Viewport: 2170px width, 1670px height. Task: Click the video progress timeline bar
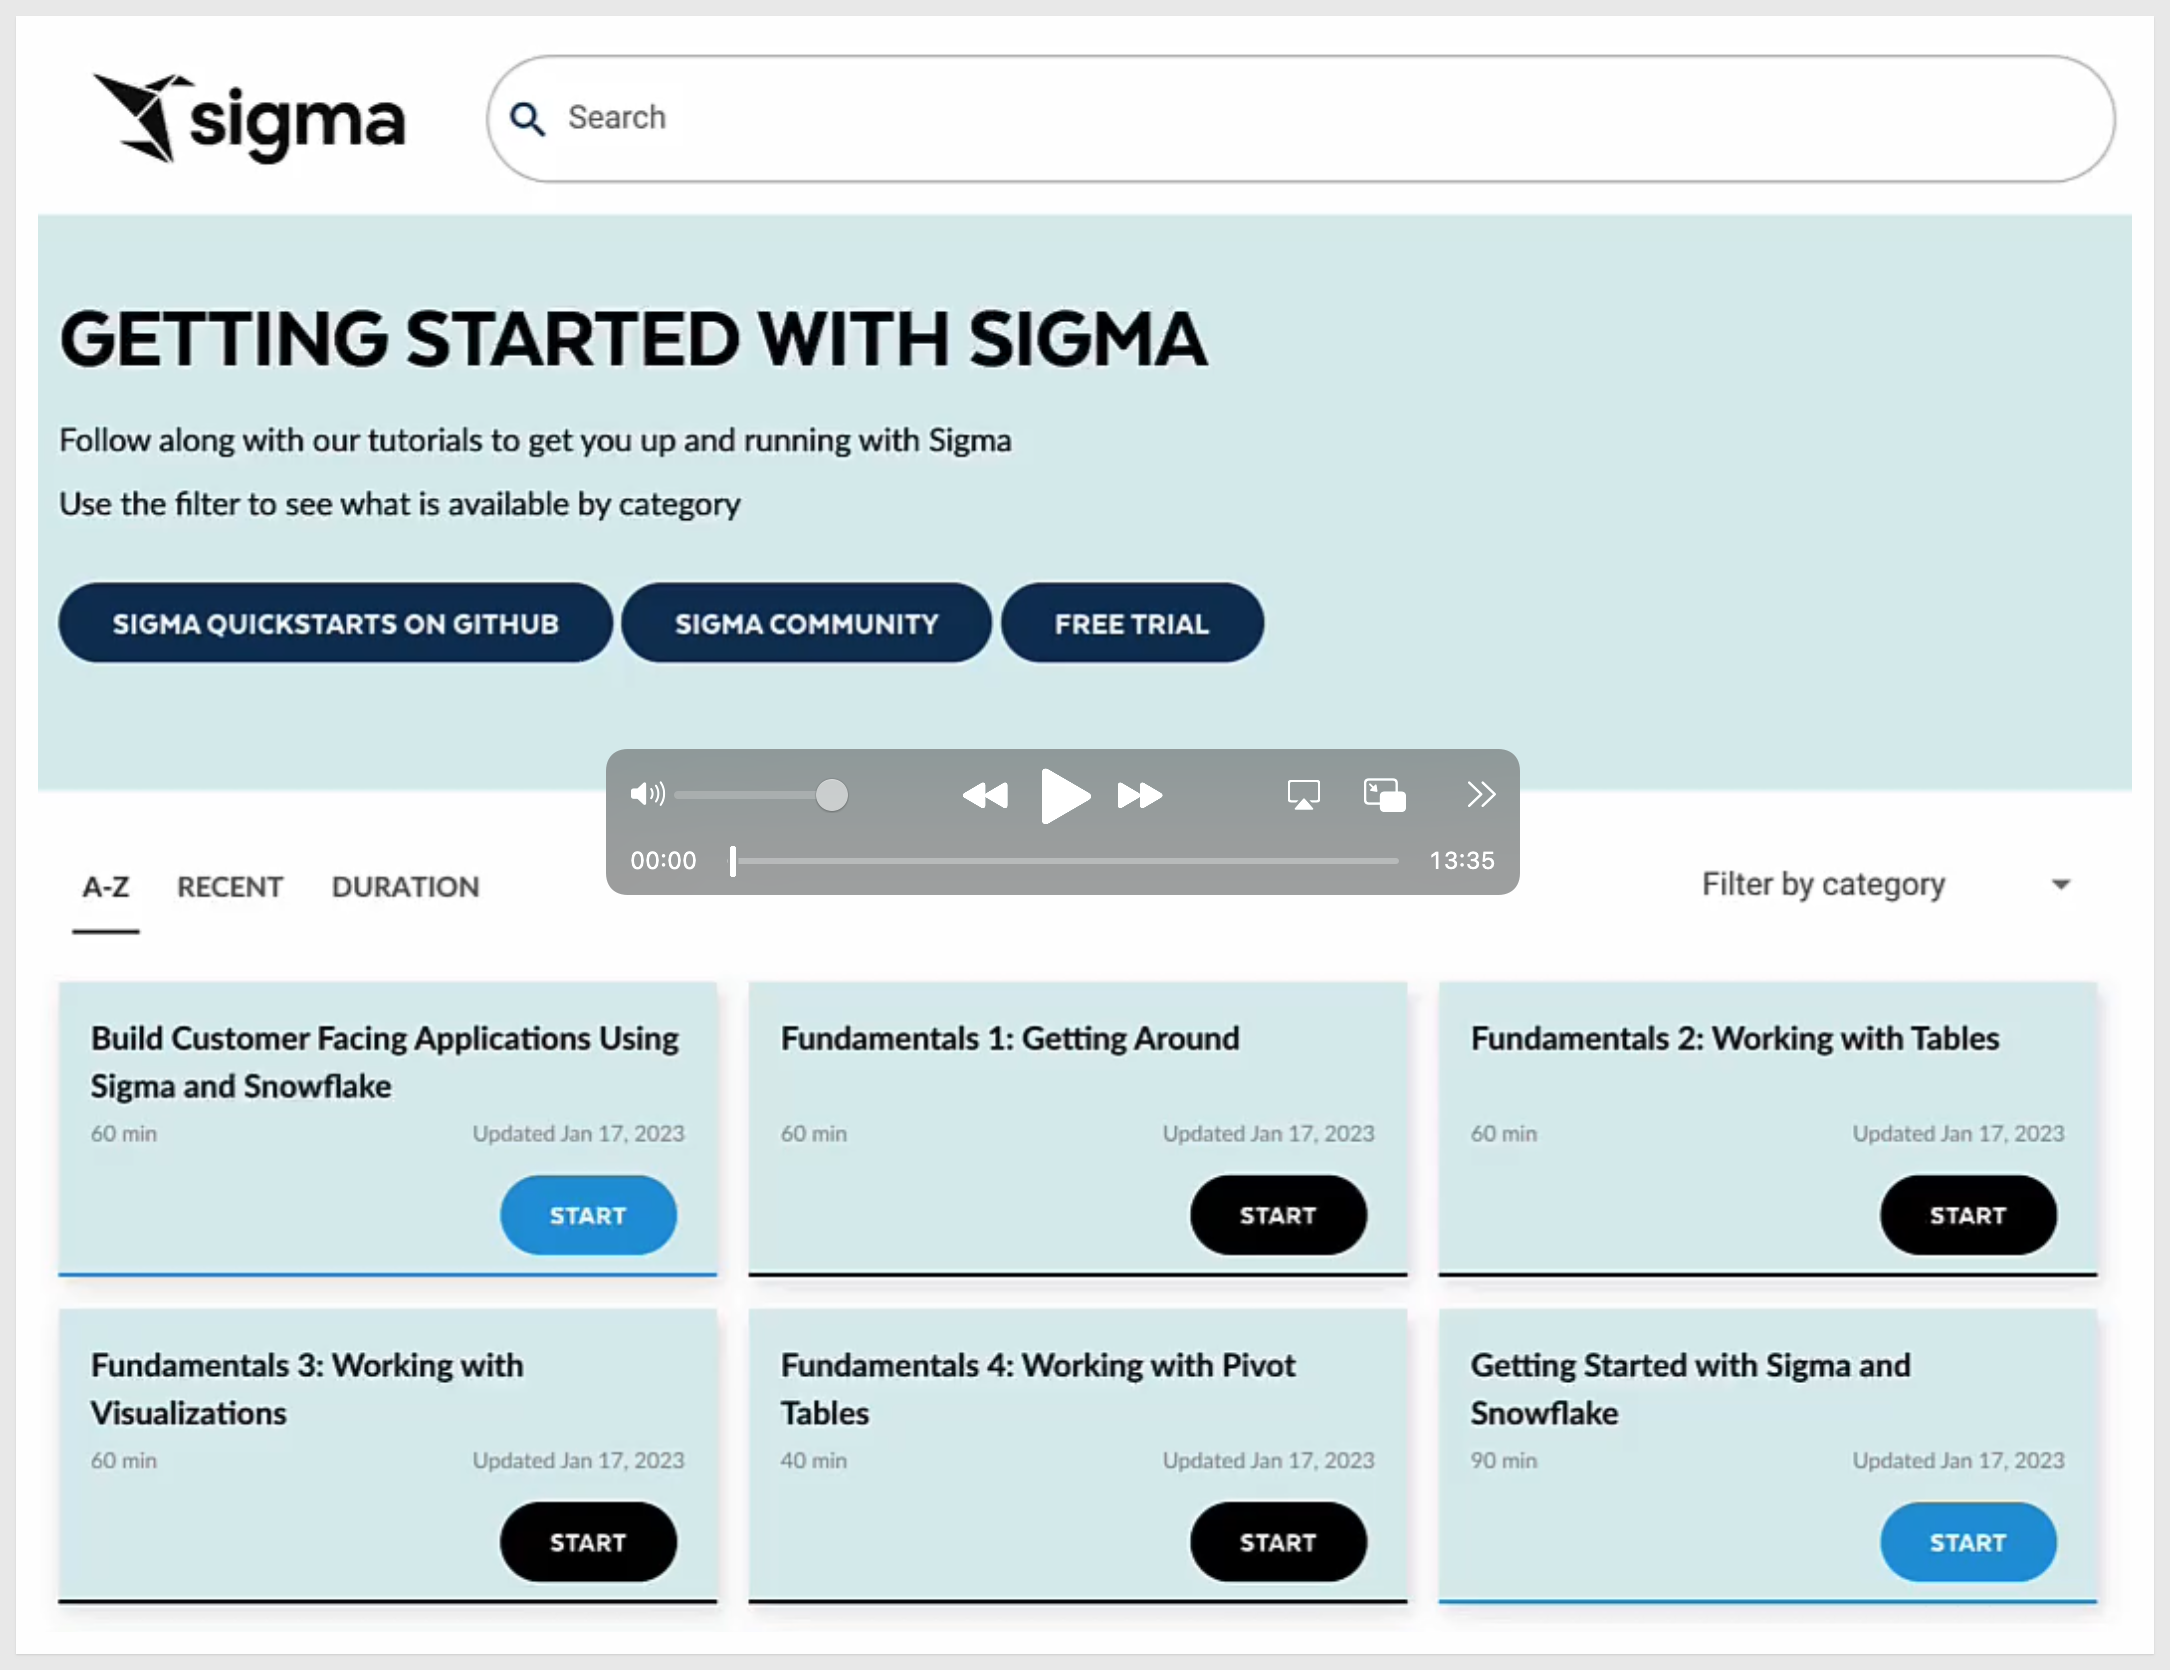(1065, 860)
